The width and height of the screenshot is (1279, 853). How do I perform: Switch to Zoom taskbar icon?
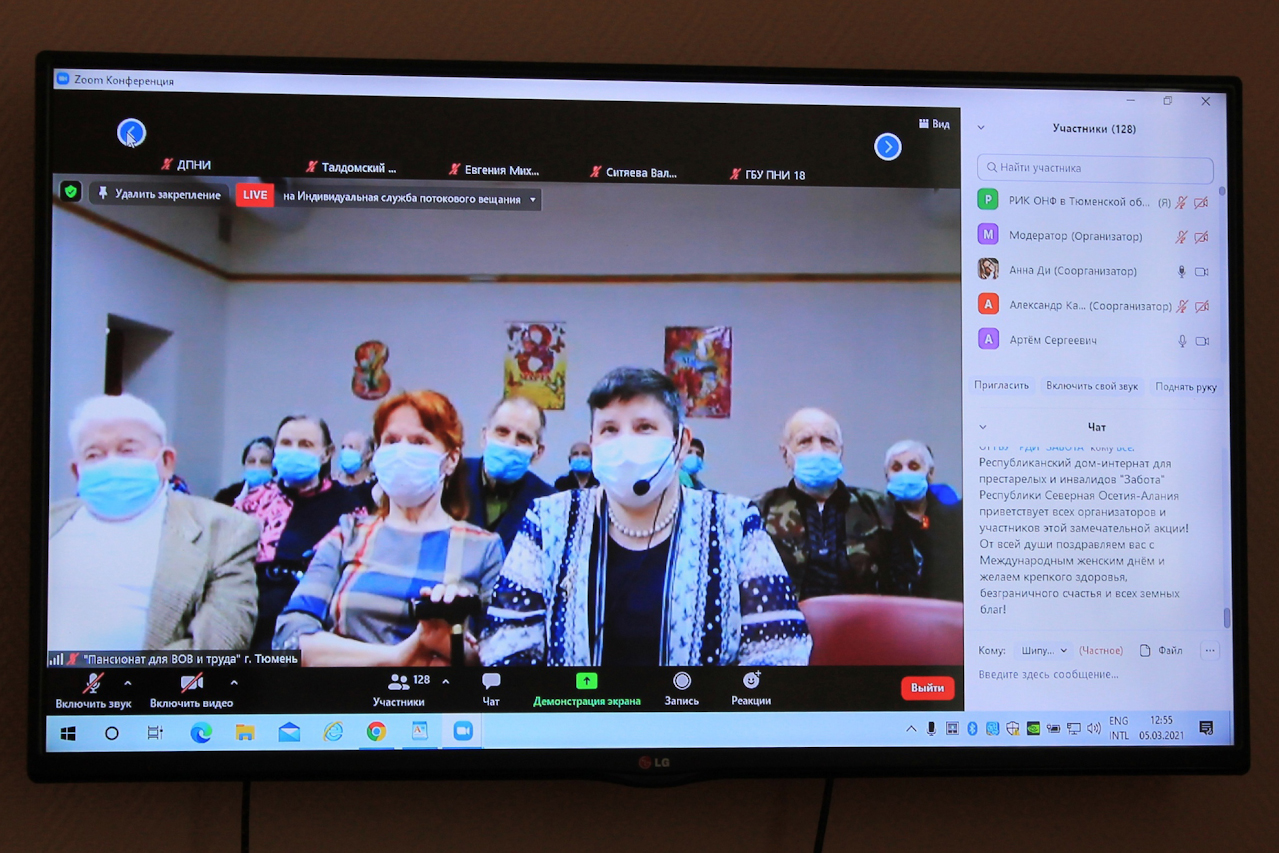pos(463,731)
